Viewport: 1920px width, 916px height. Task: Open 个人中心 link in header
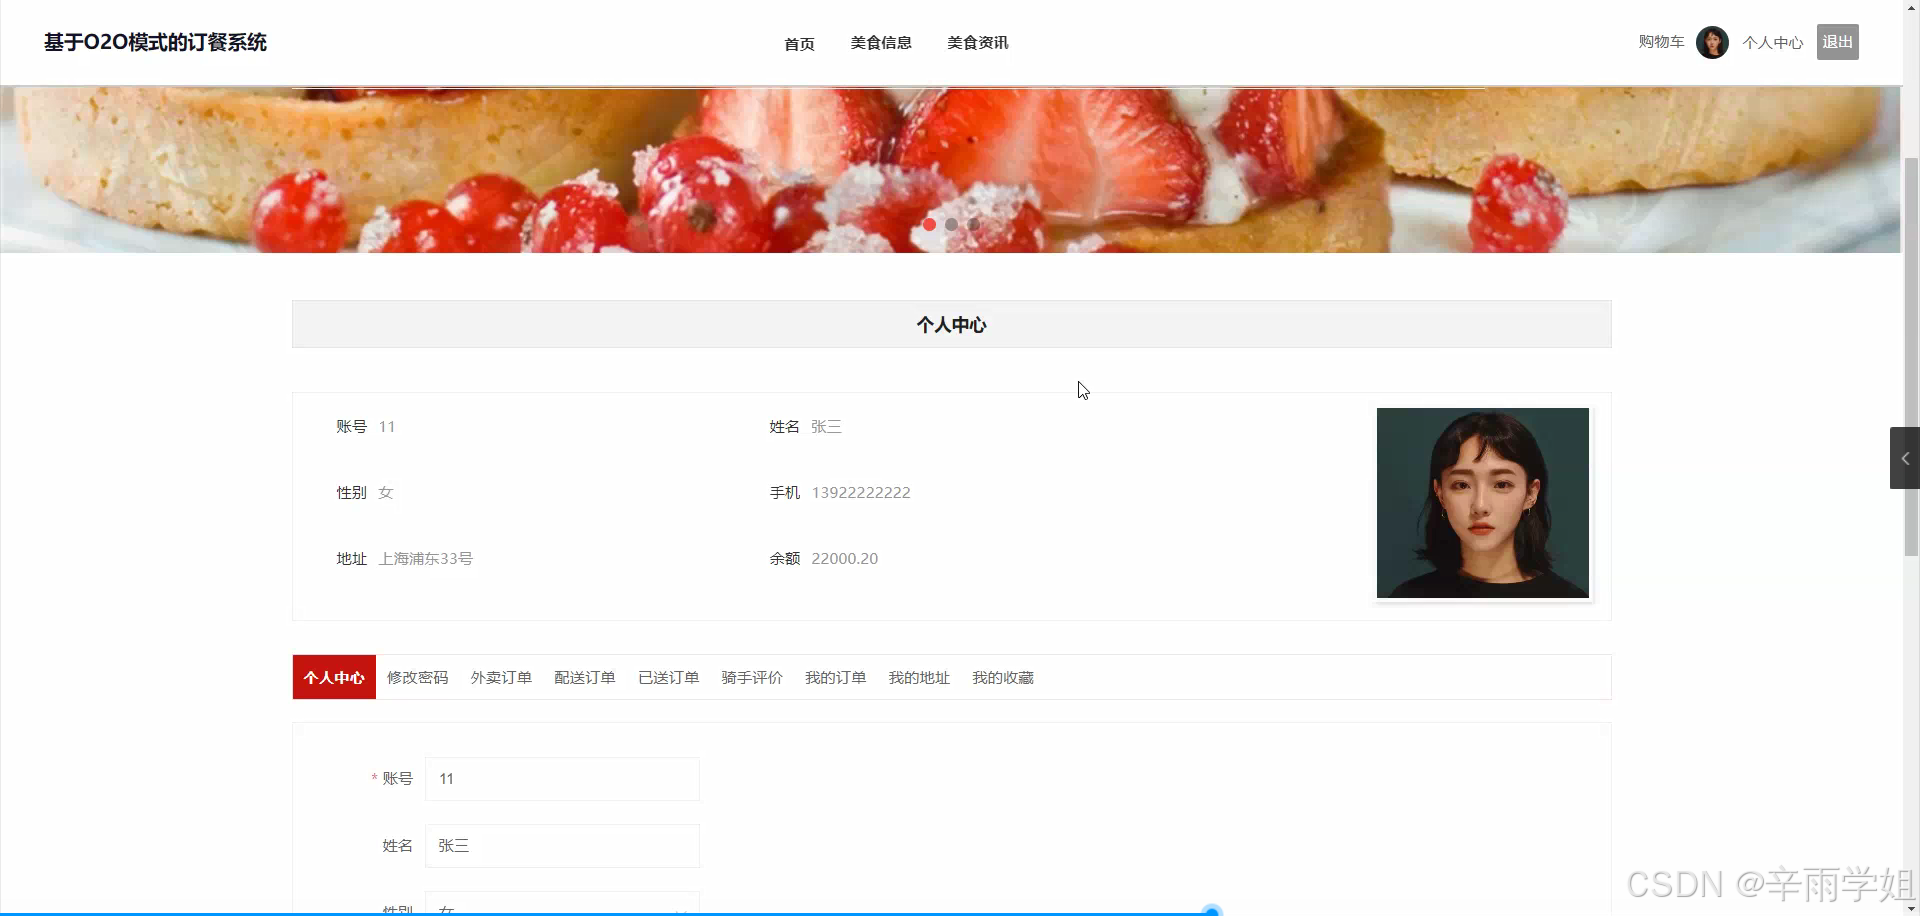coord(1772,42)
